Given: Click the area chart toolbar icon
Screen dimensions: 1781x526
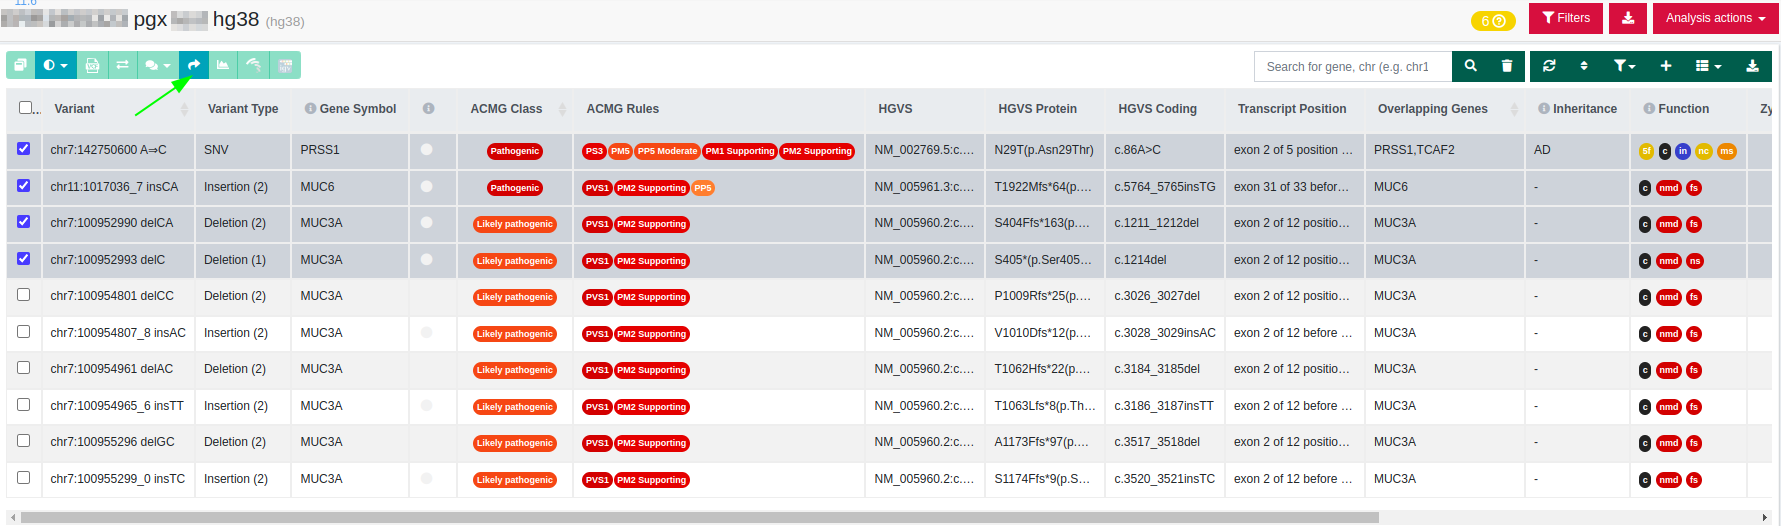Looking at the screenshot, I should click(x=223, y=65).
